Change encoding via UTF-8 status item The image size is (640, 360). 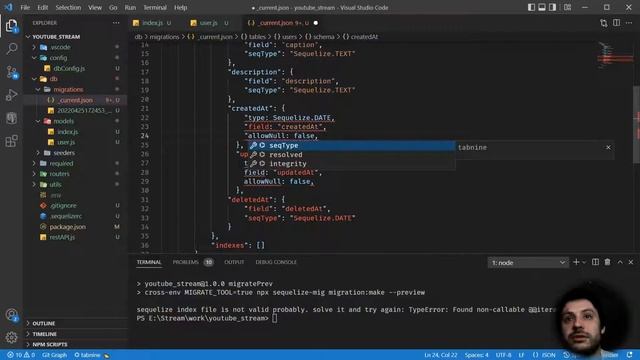503,355
